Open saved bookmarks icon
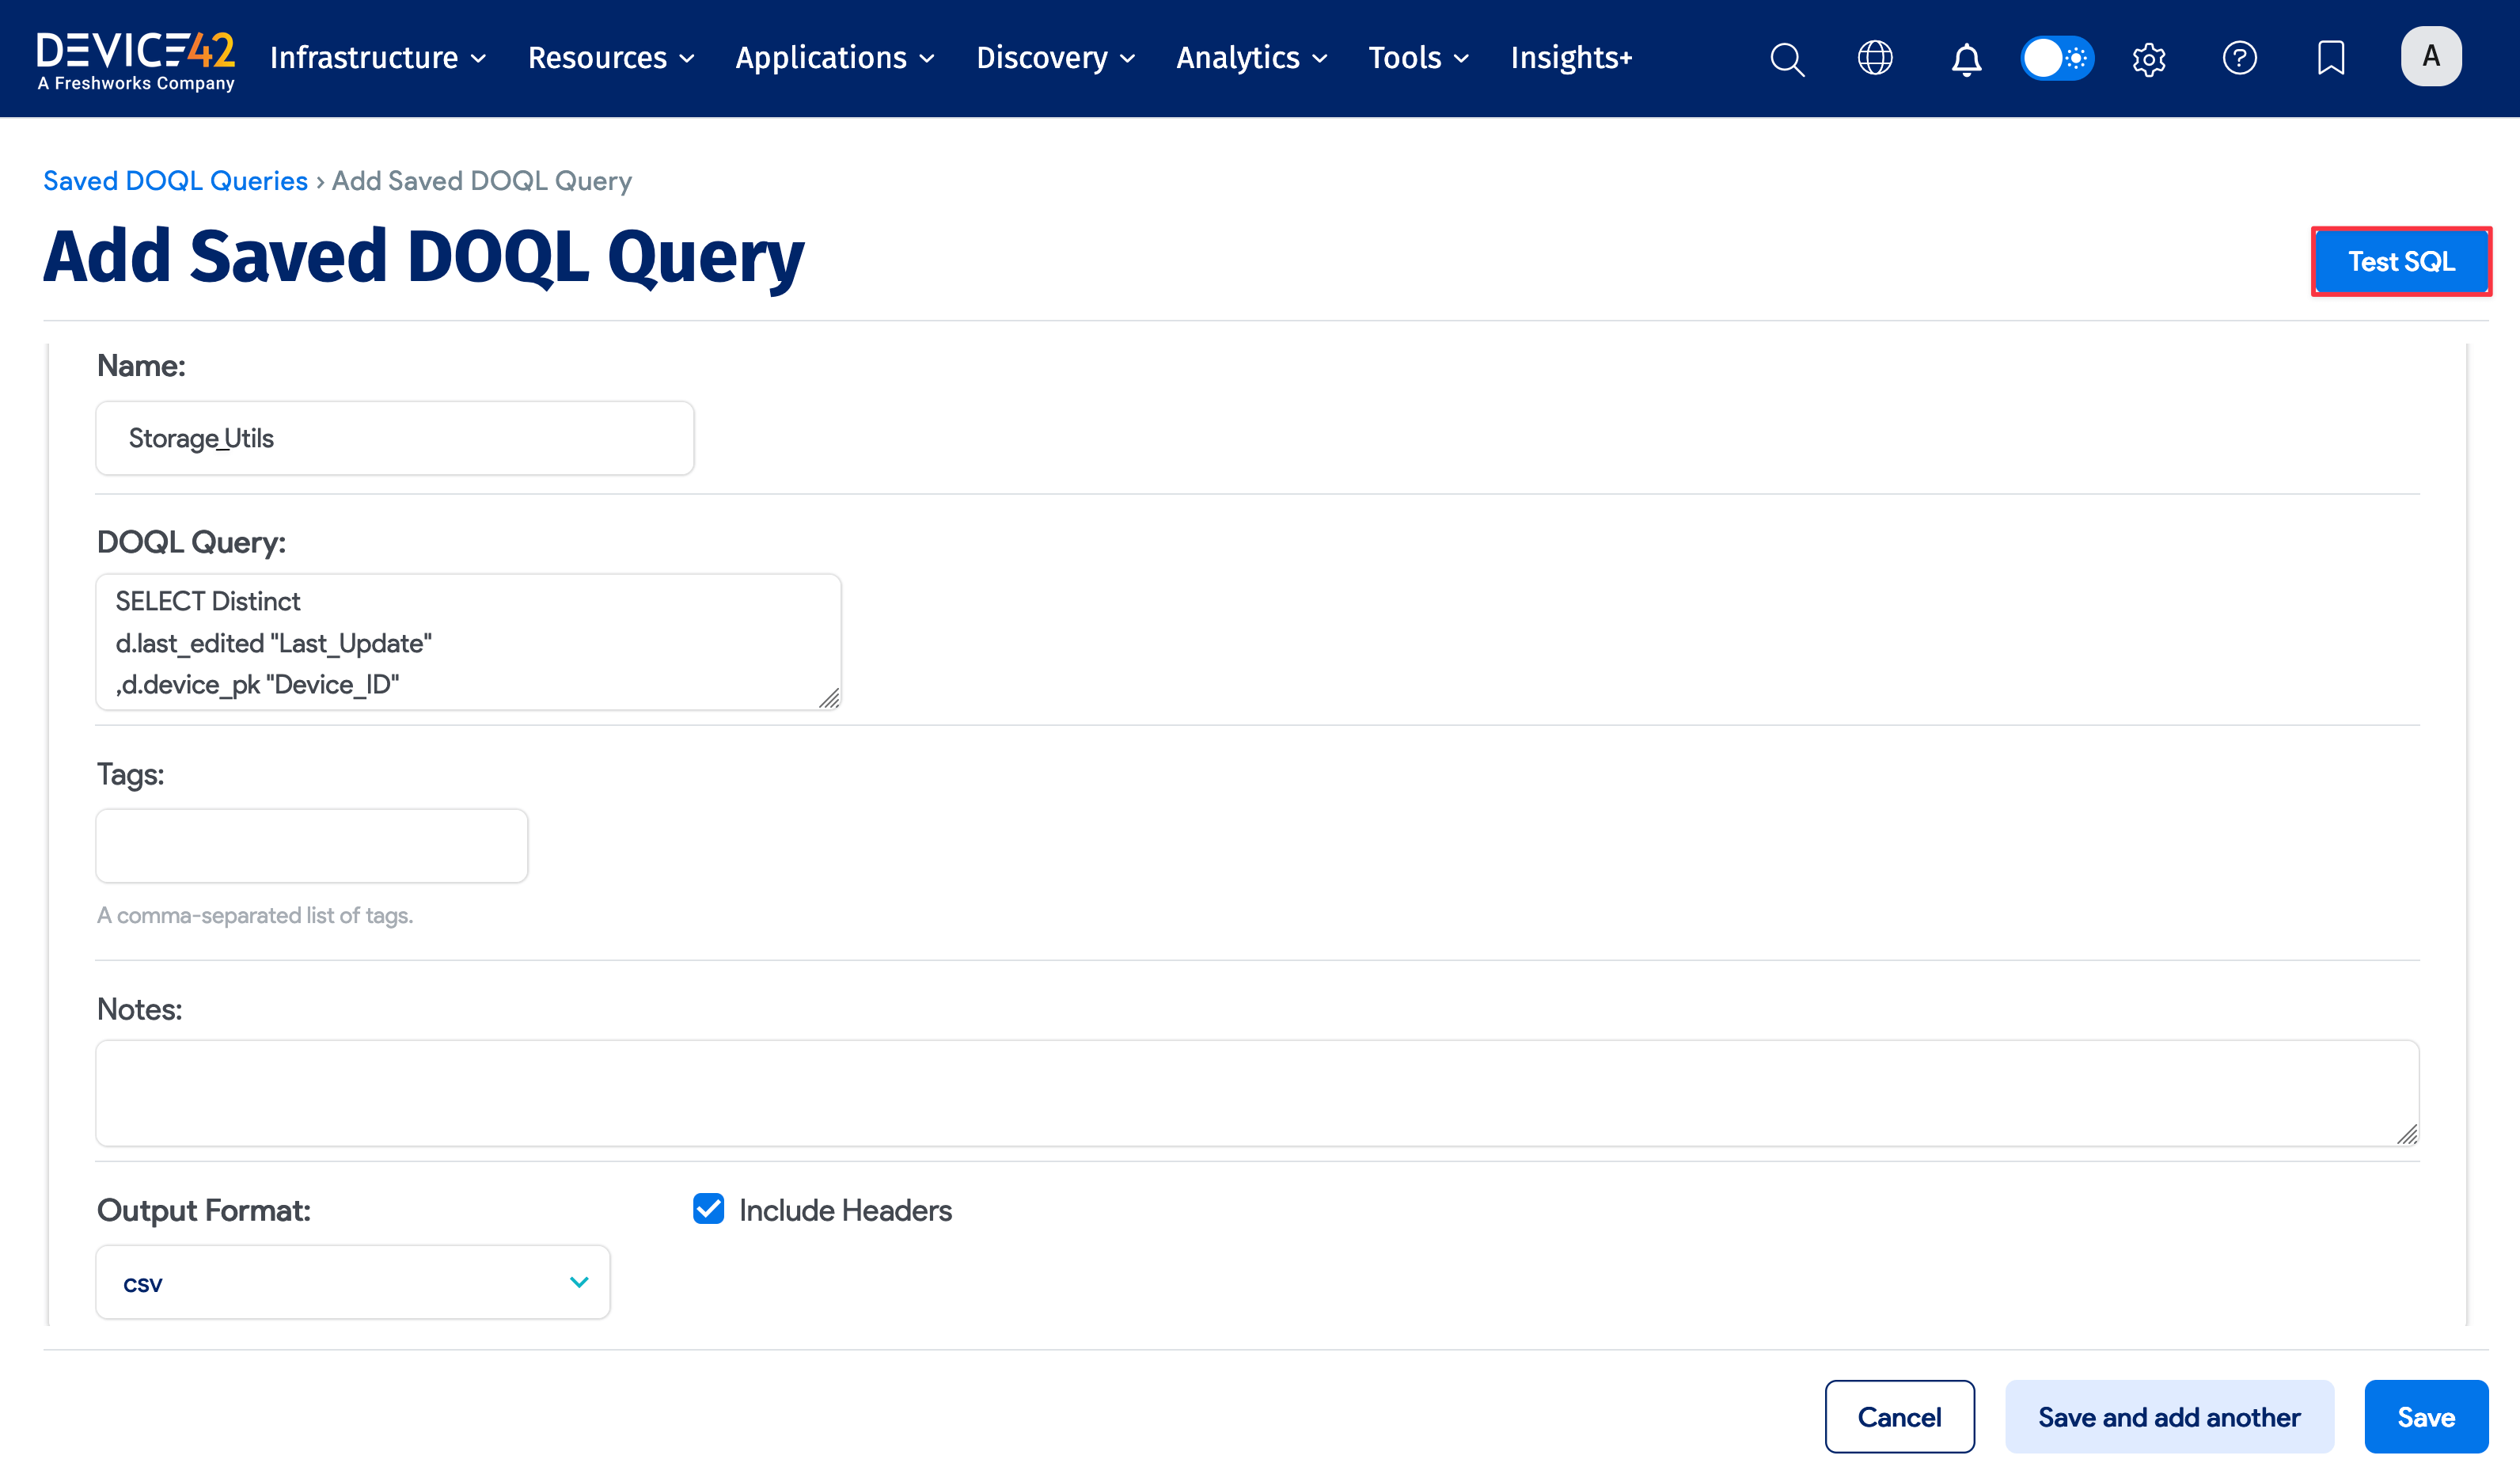 tap(2330, 59)
